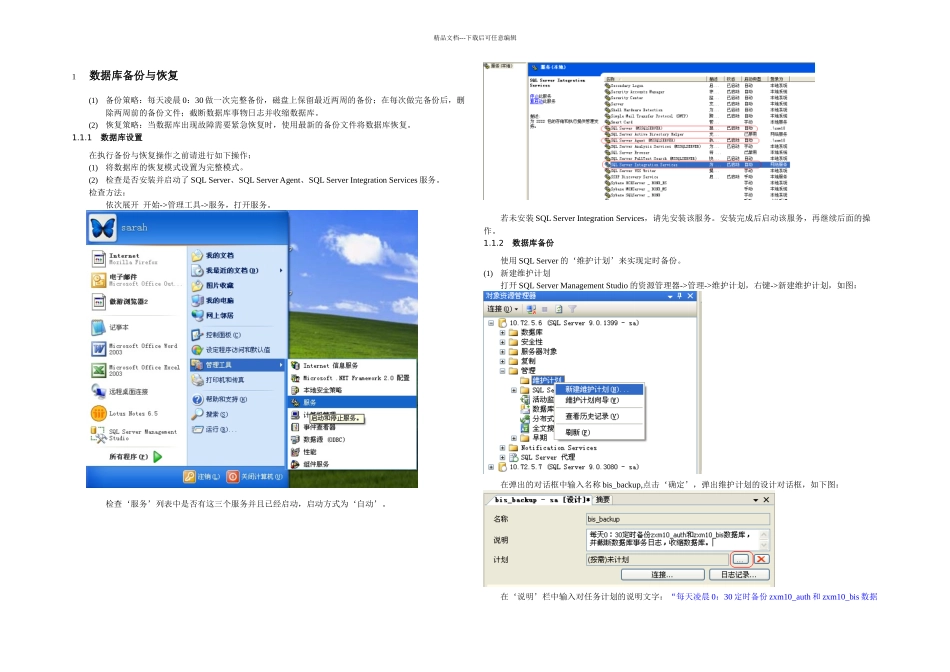Expand the 安全性 folder node
The image size is (950, 672).
[502, 342]
